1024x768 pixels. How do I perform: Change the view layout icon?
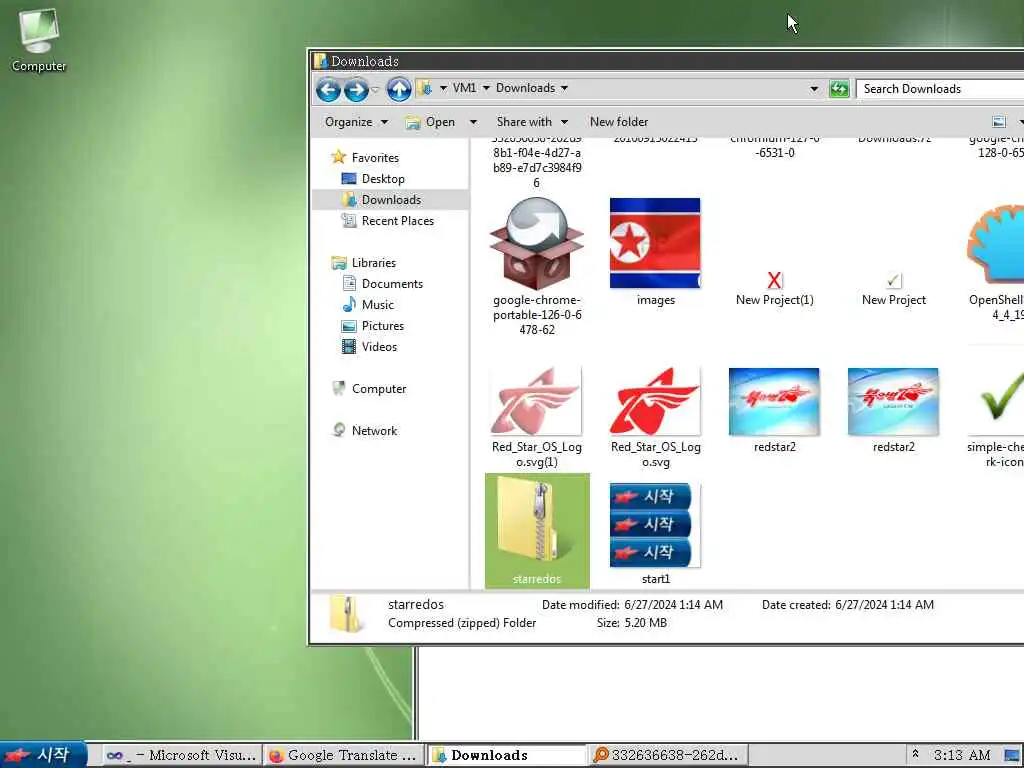pyautogui.click(x=999, y=122)
